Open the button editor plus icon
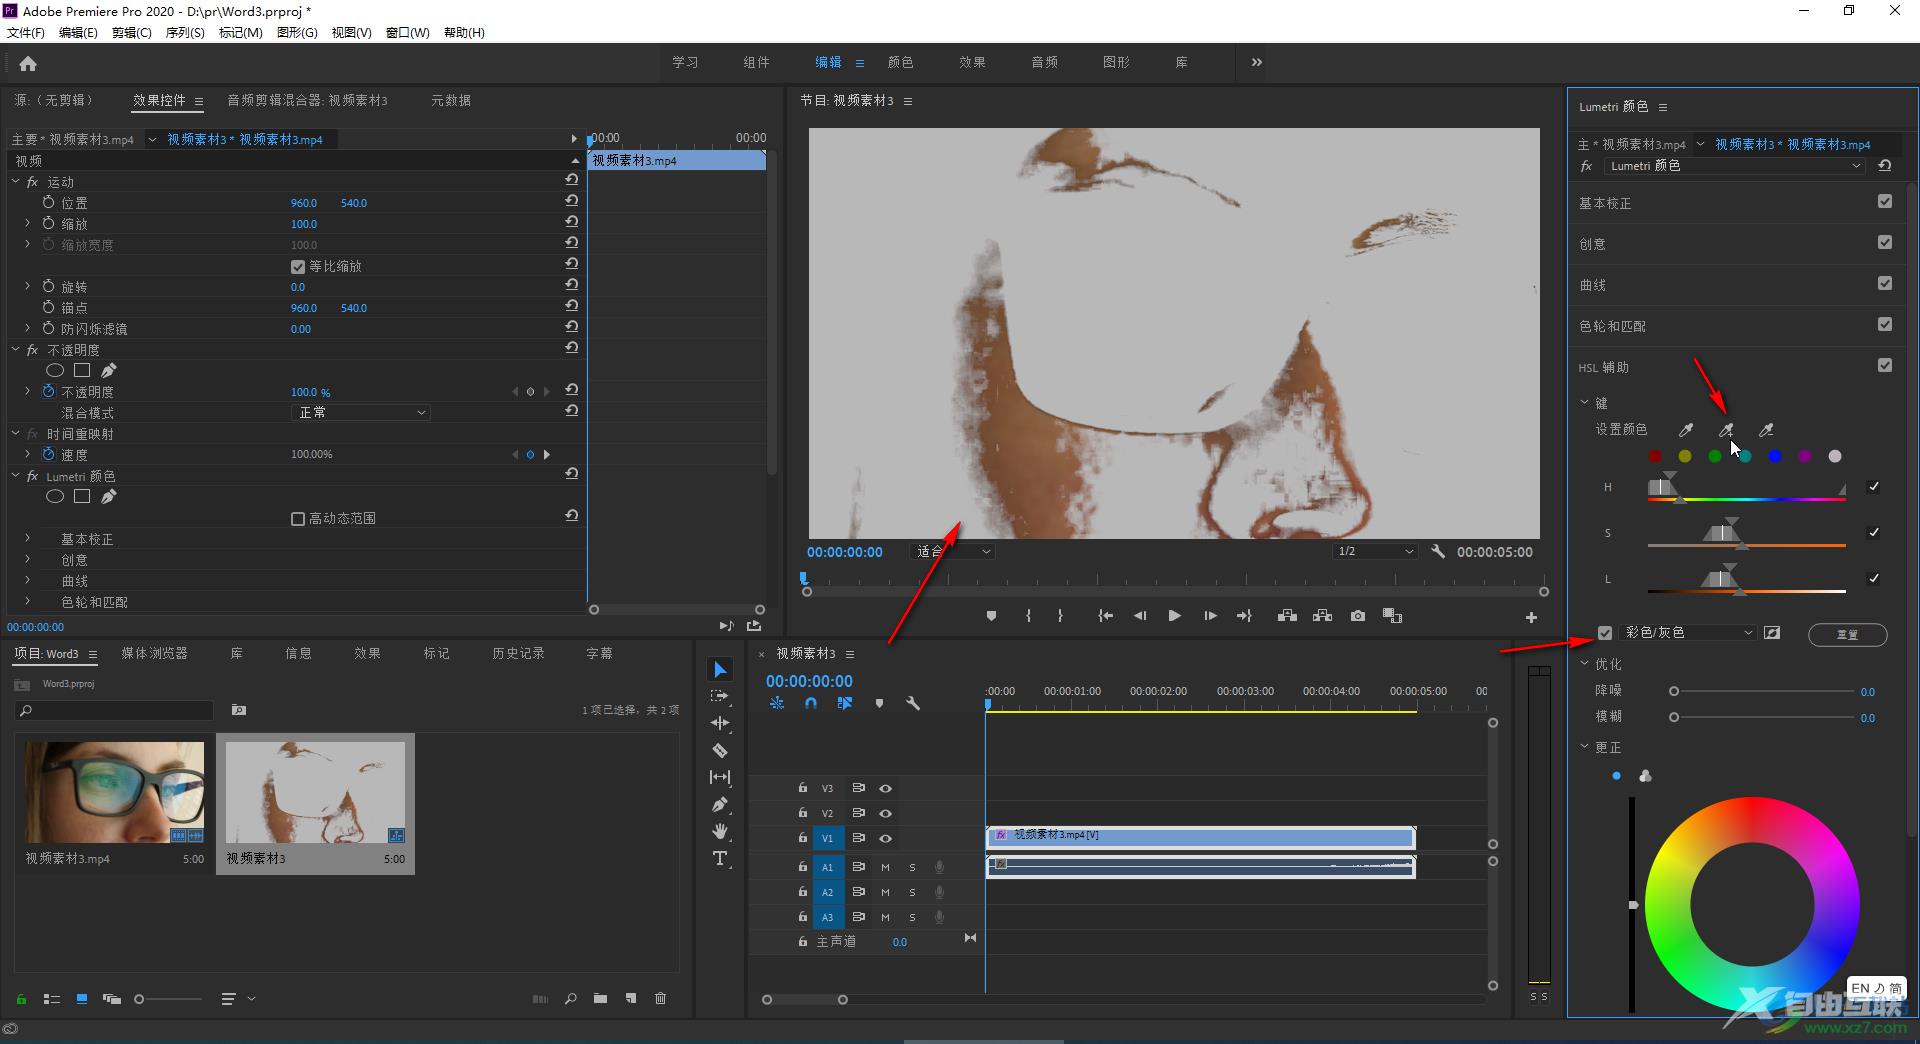 click(x=1531, y=617)
